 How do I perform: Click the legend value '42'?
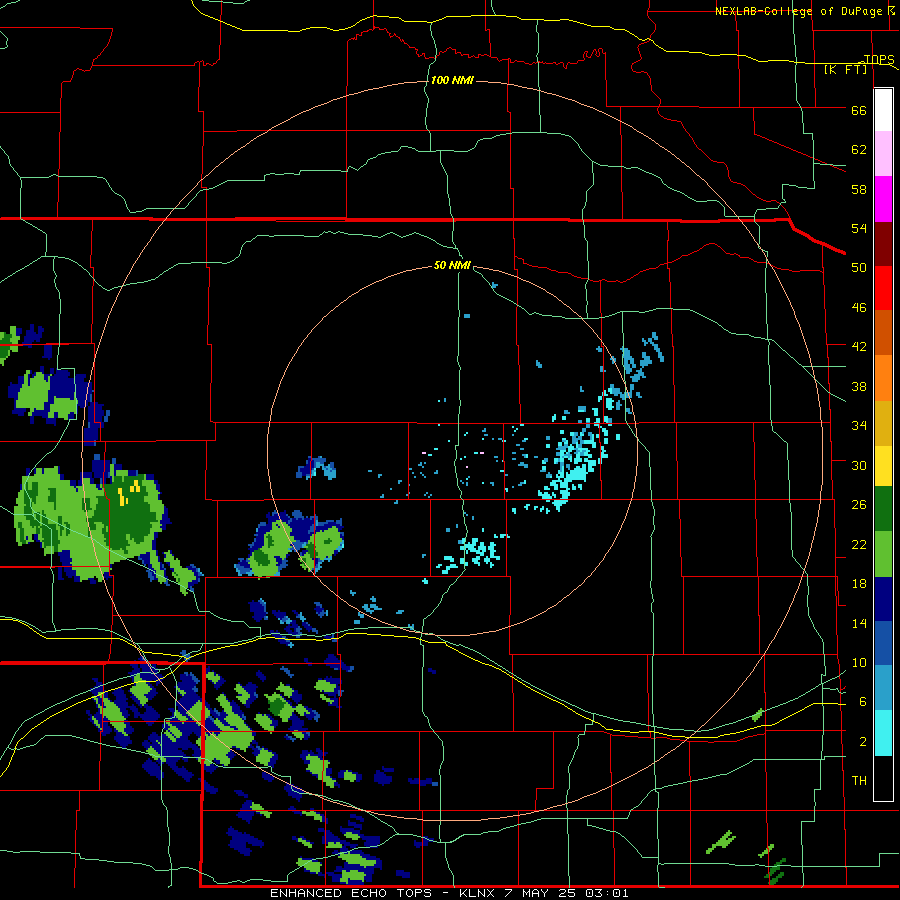[x=859, y=347]
